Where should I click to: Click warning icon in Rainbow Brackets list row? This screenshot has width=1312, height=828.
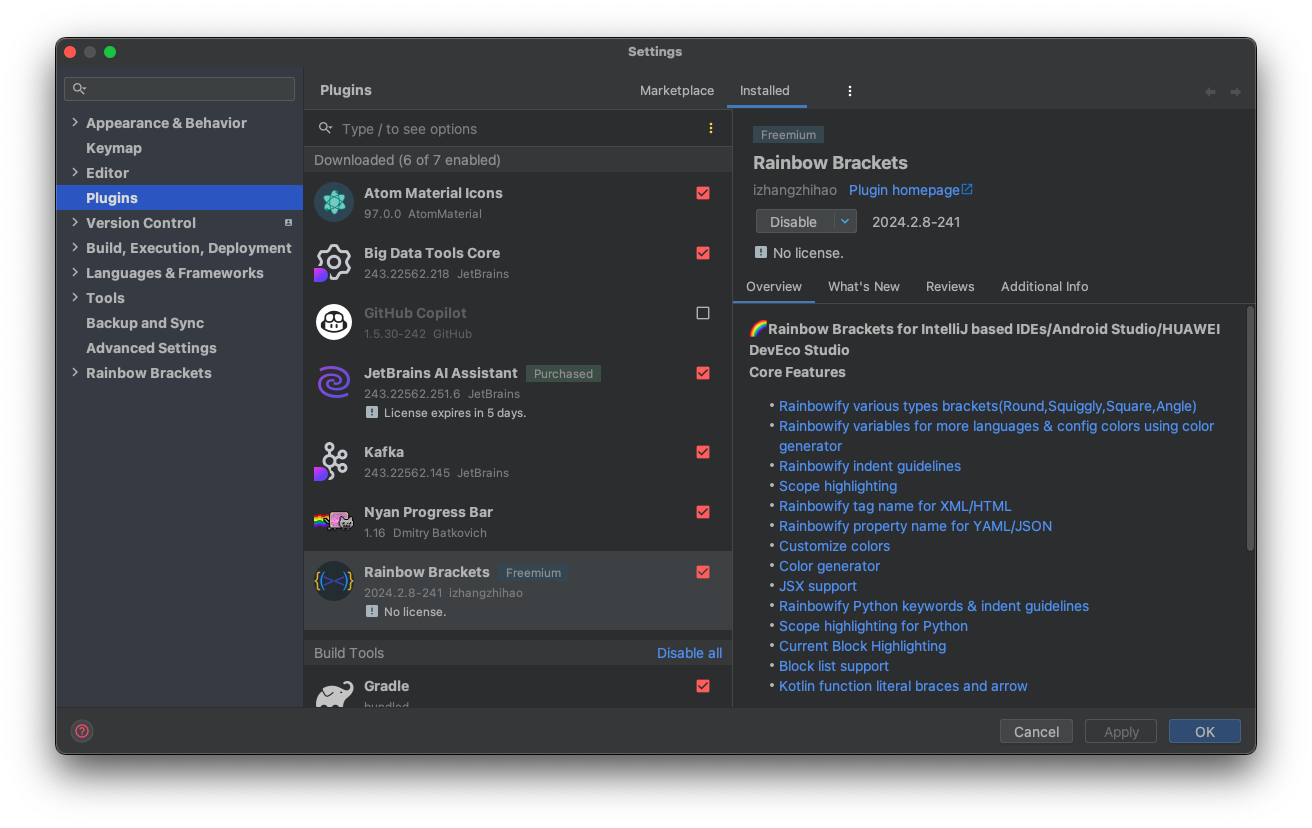pyautogui.click(x=372, y=611)
